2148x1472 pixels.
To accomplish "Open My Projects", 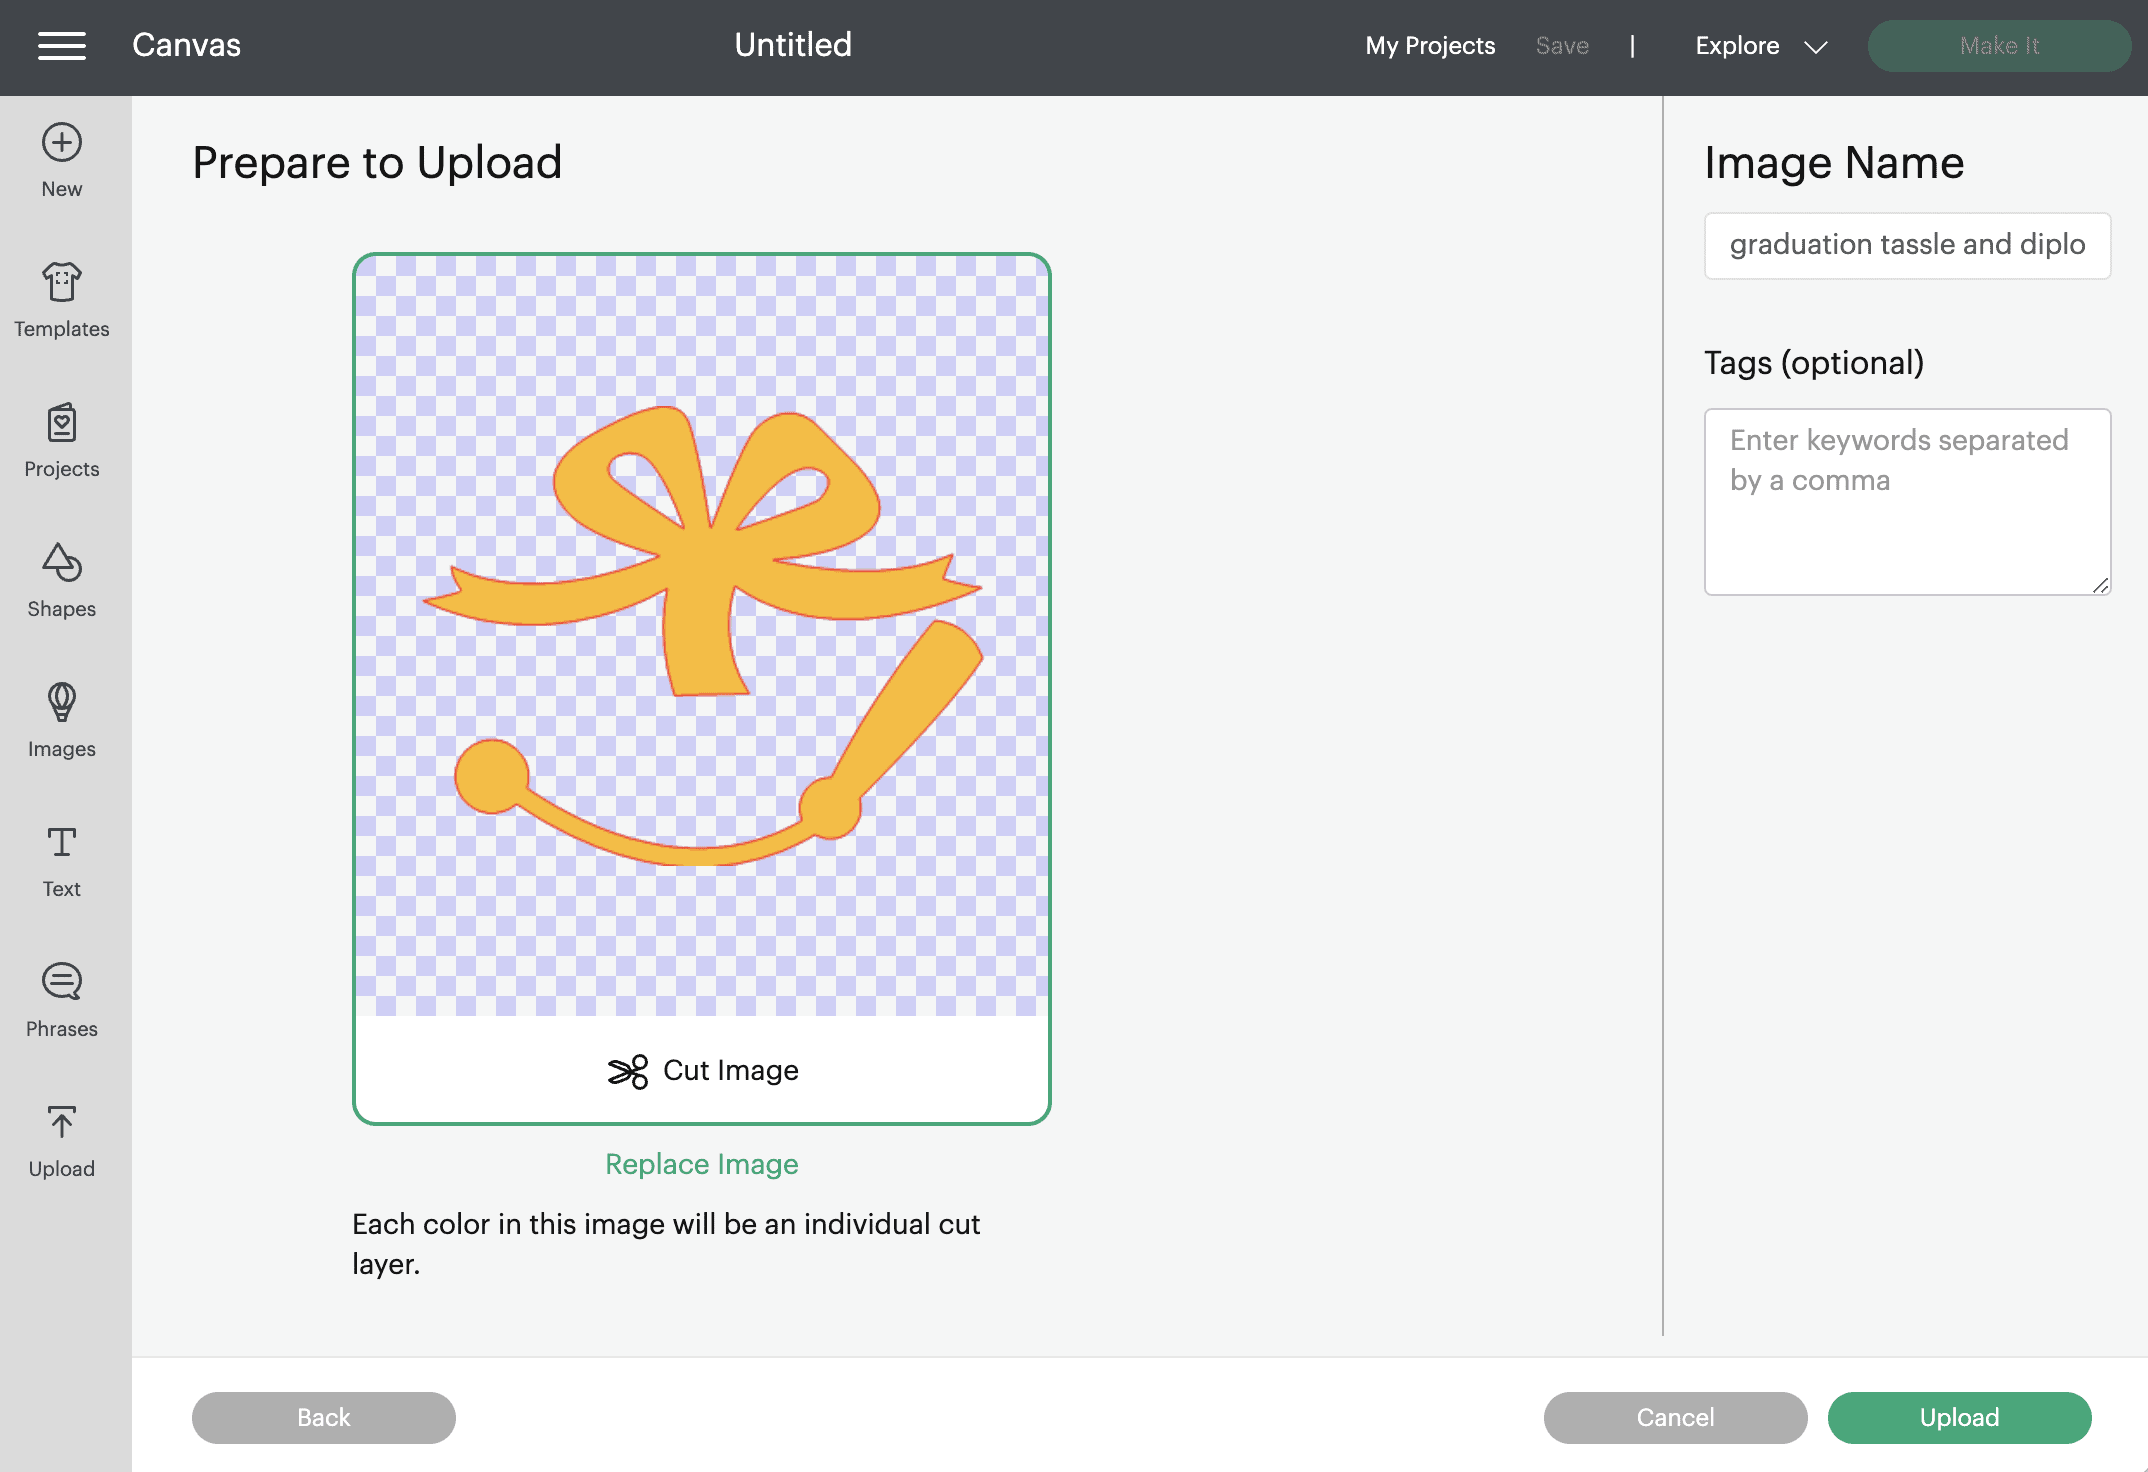I will click(x=1430, y=46).
